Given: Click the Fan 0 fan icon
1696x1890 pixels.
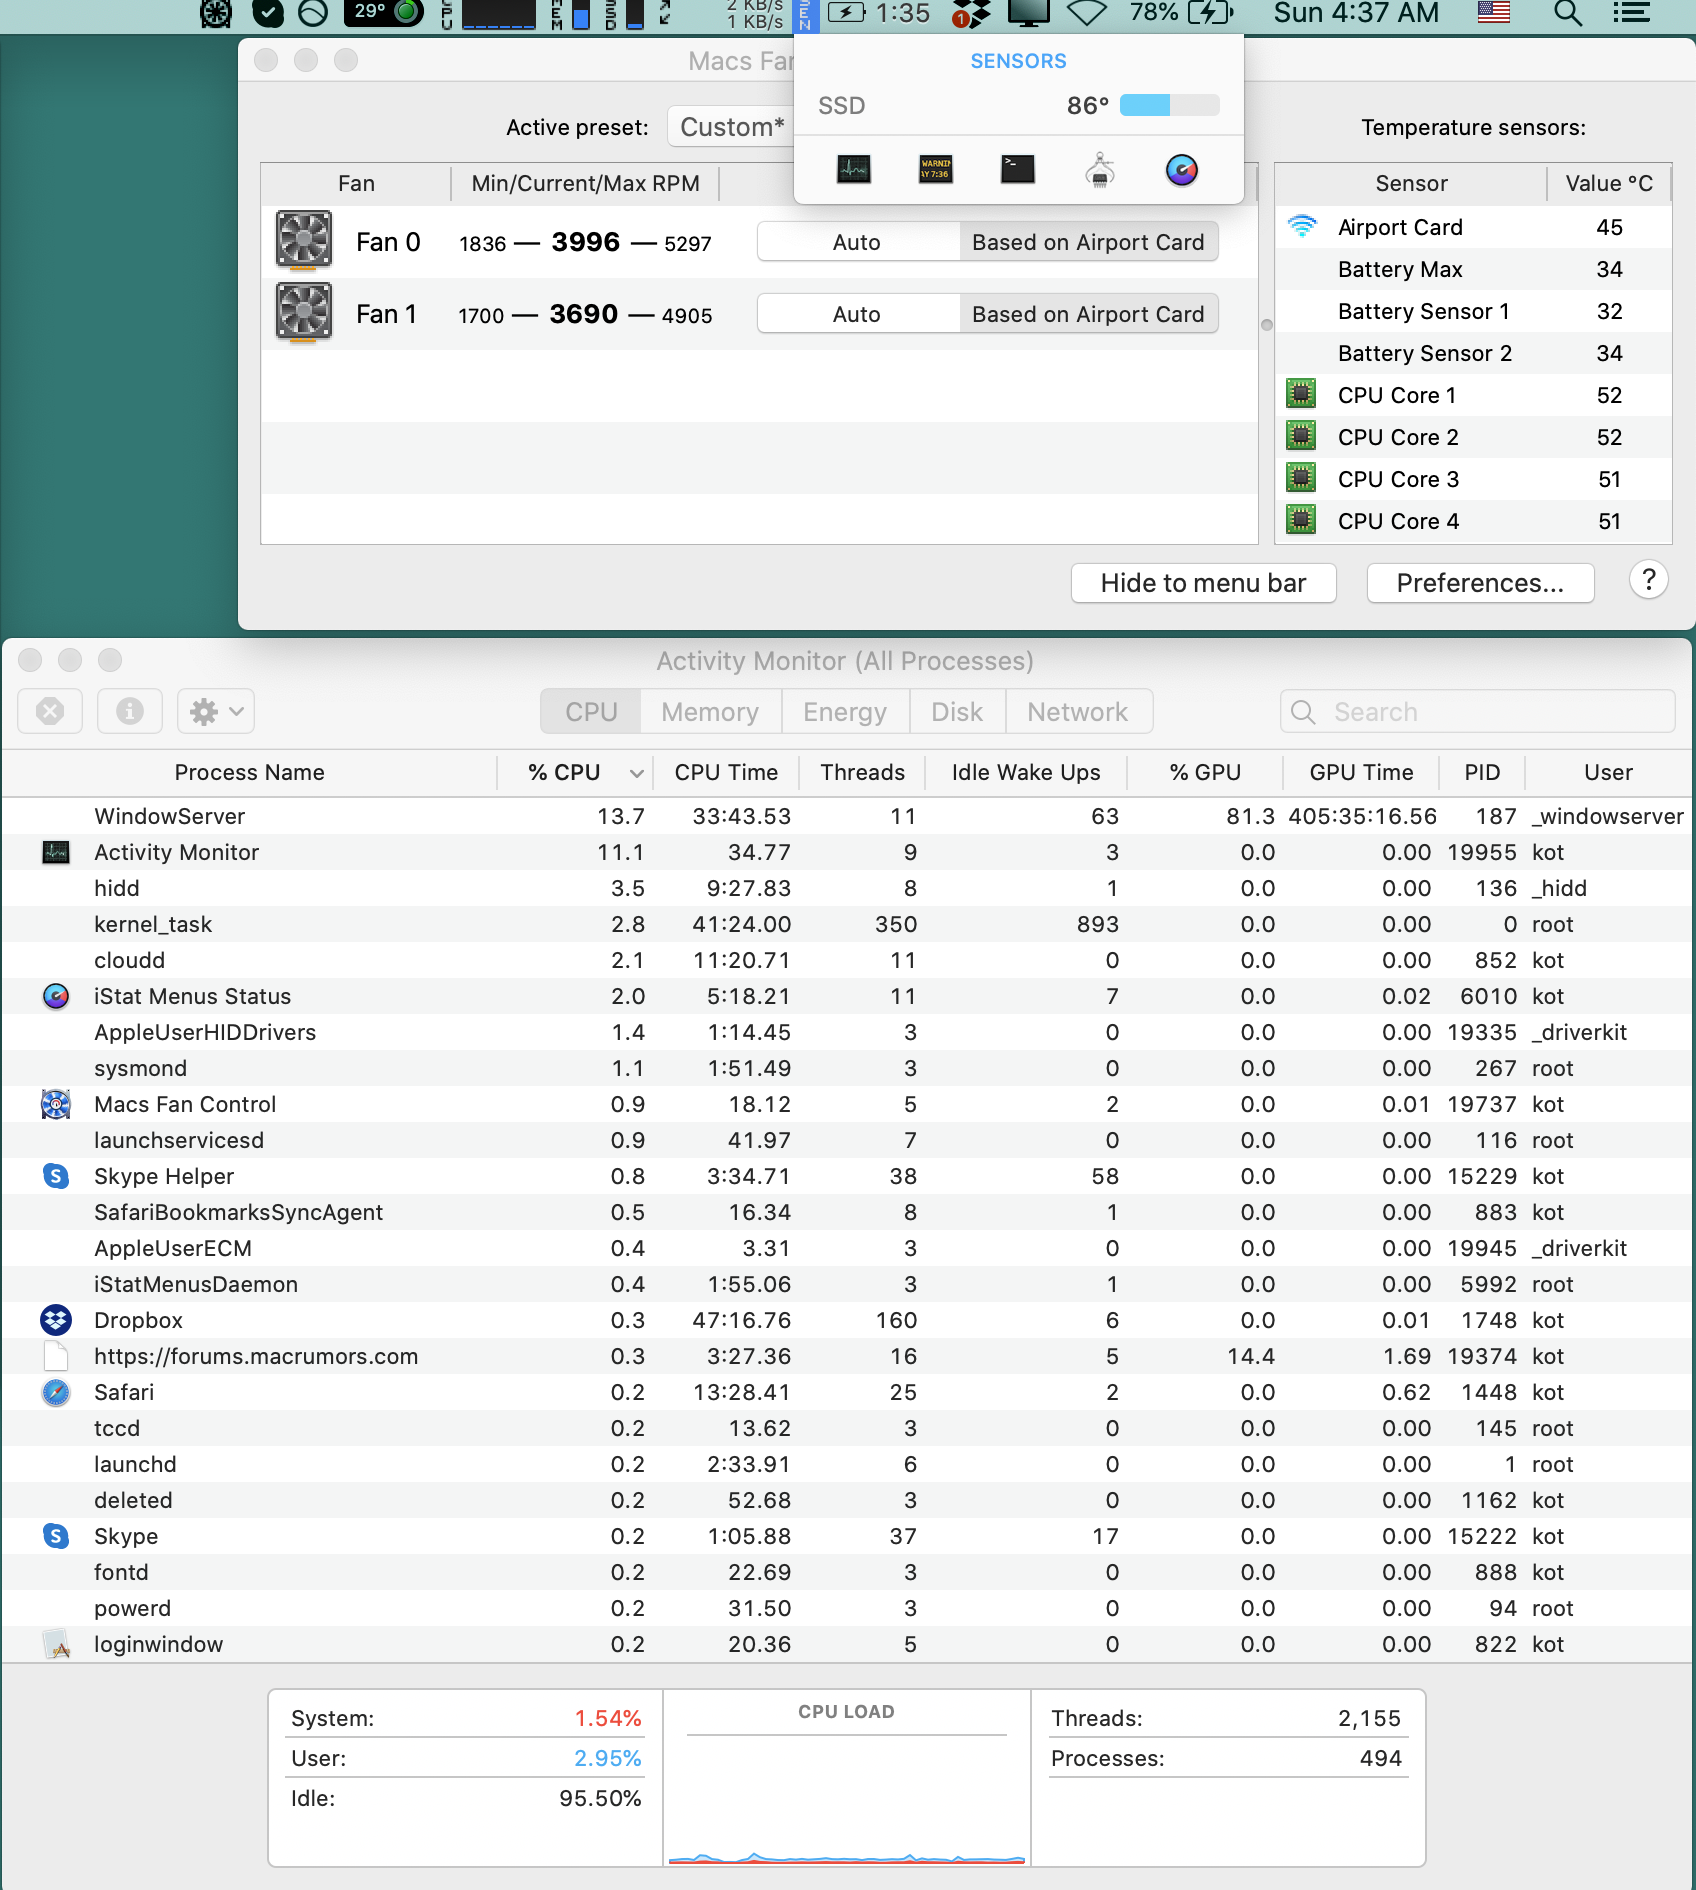Looking at the screenshot, I should [x=304, y=241].
